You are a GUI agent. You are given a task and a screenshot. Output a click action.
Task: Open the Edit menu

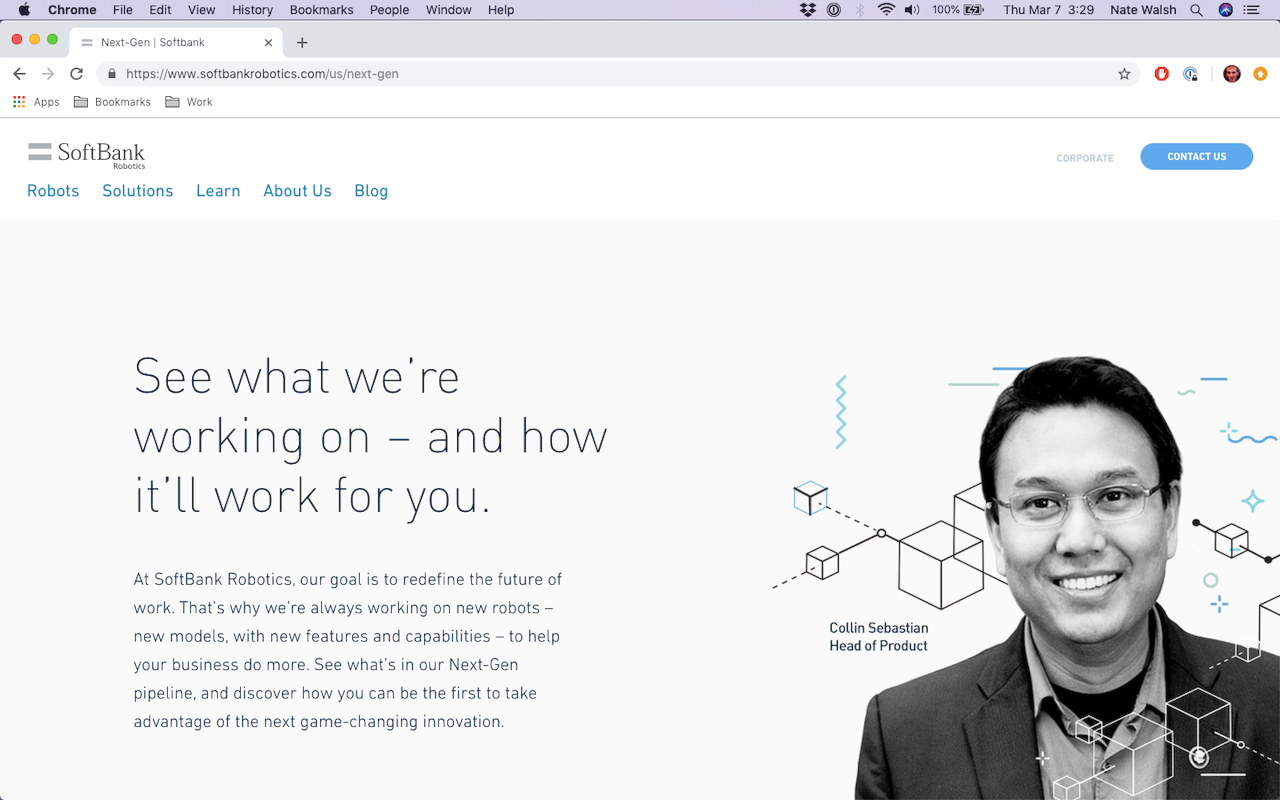coord(160,10)
